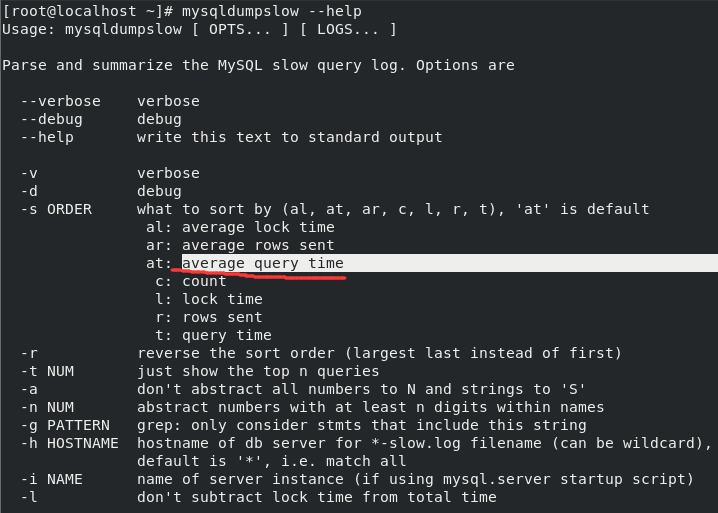Screen dimensions: 718x513
Task: Click the '--debug' option text
Action: pos(51,119)
